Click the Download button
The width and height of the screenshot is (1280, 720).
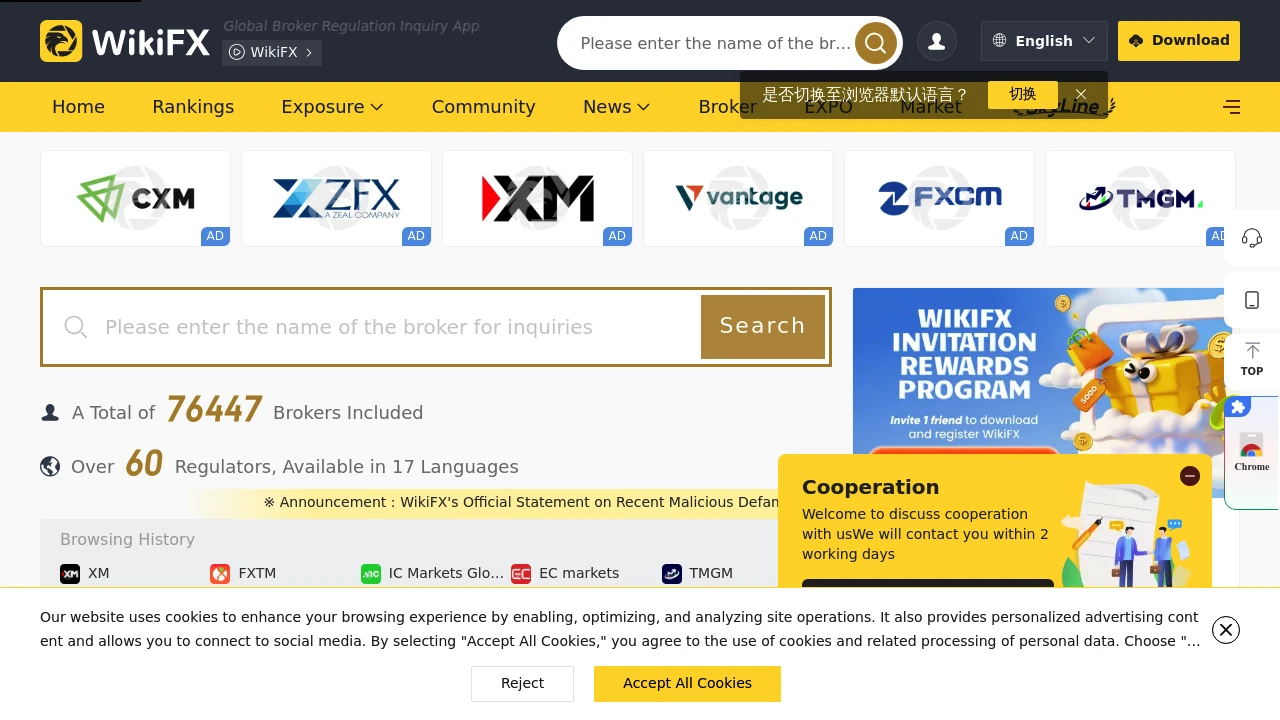coord(1179,41)
